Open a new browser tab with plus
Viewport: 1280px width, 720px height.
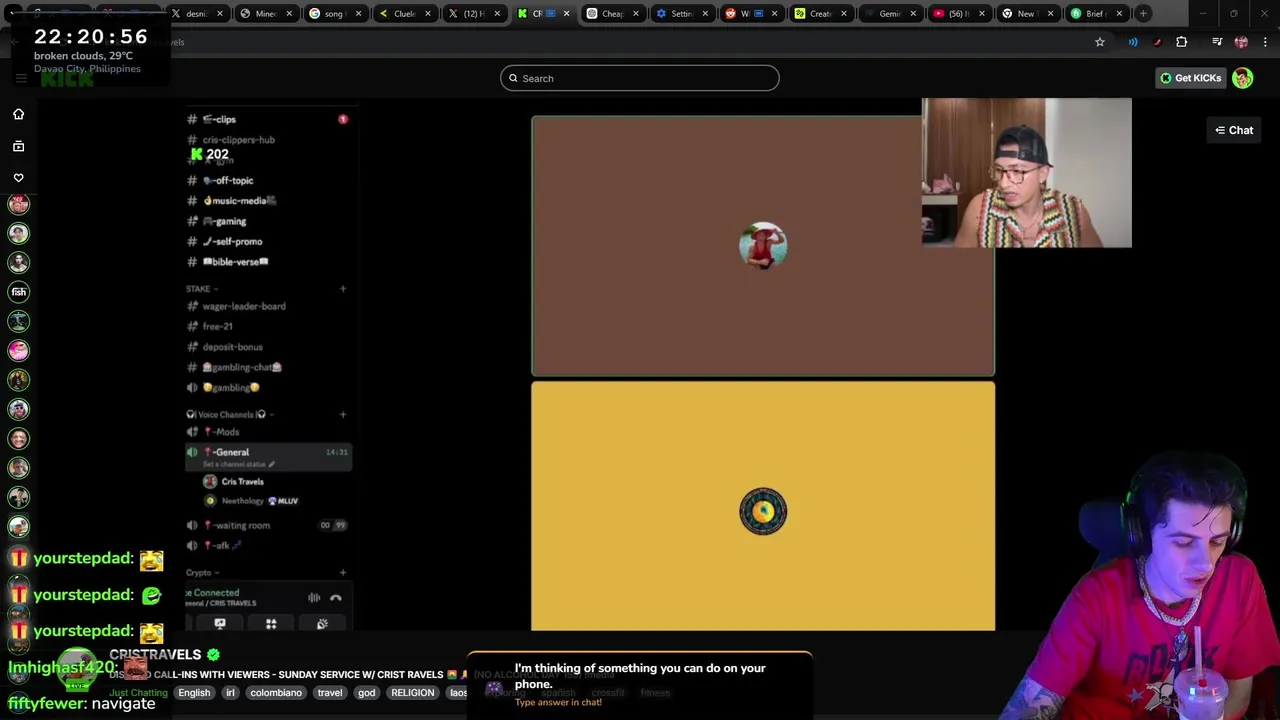pyautogui.click(x=1143, y=13)
